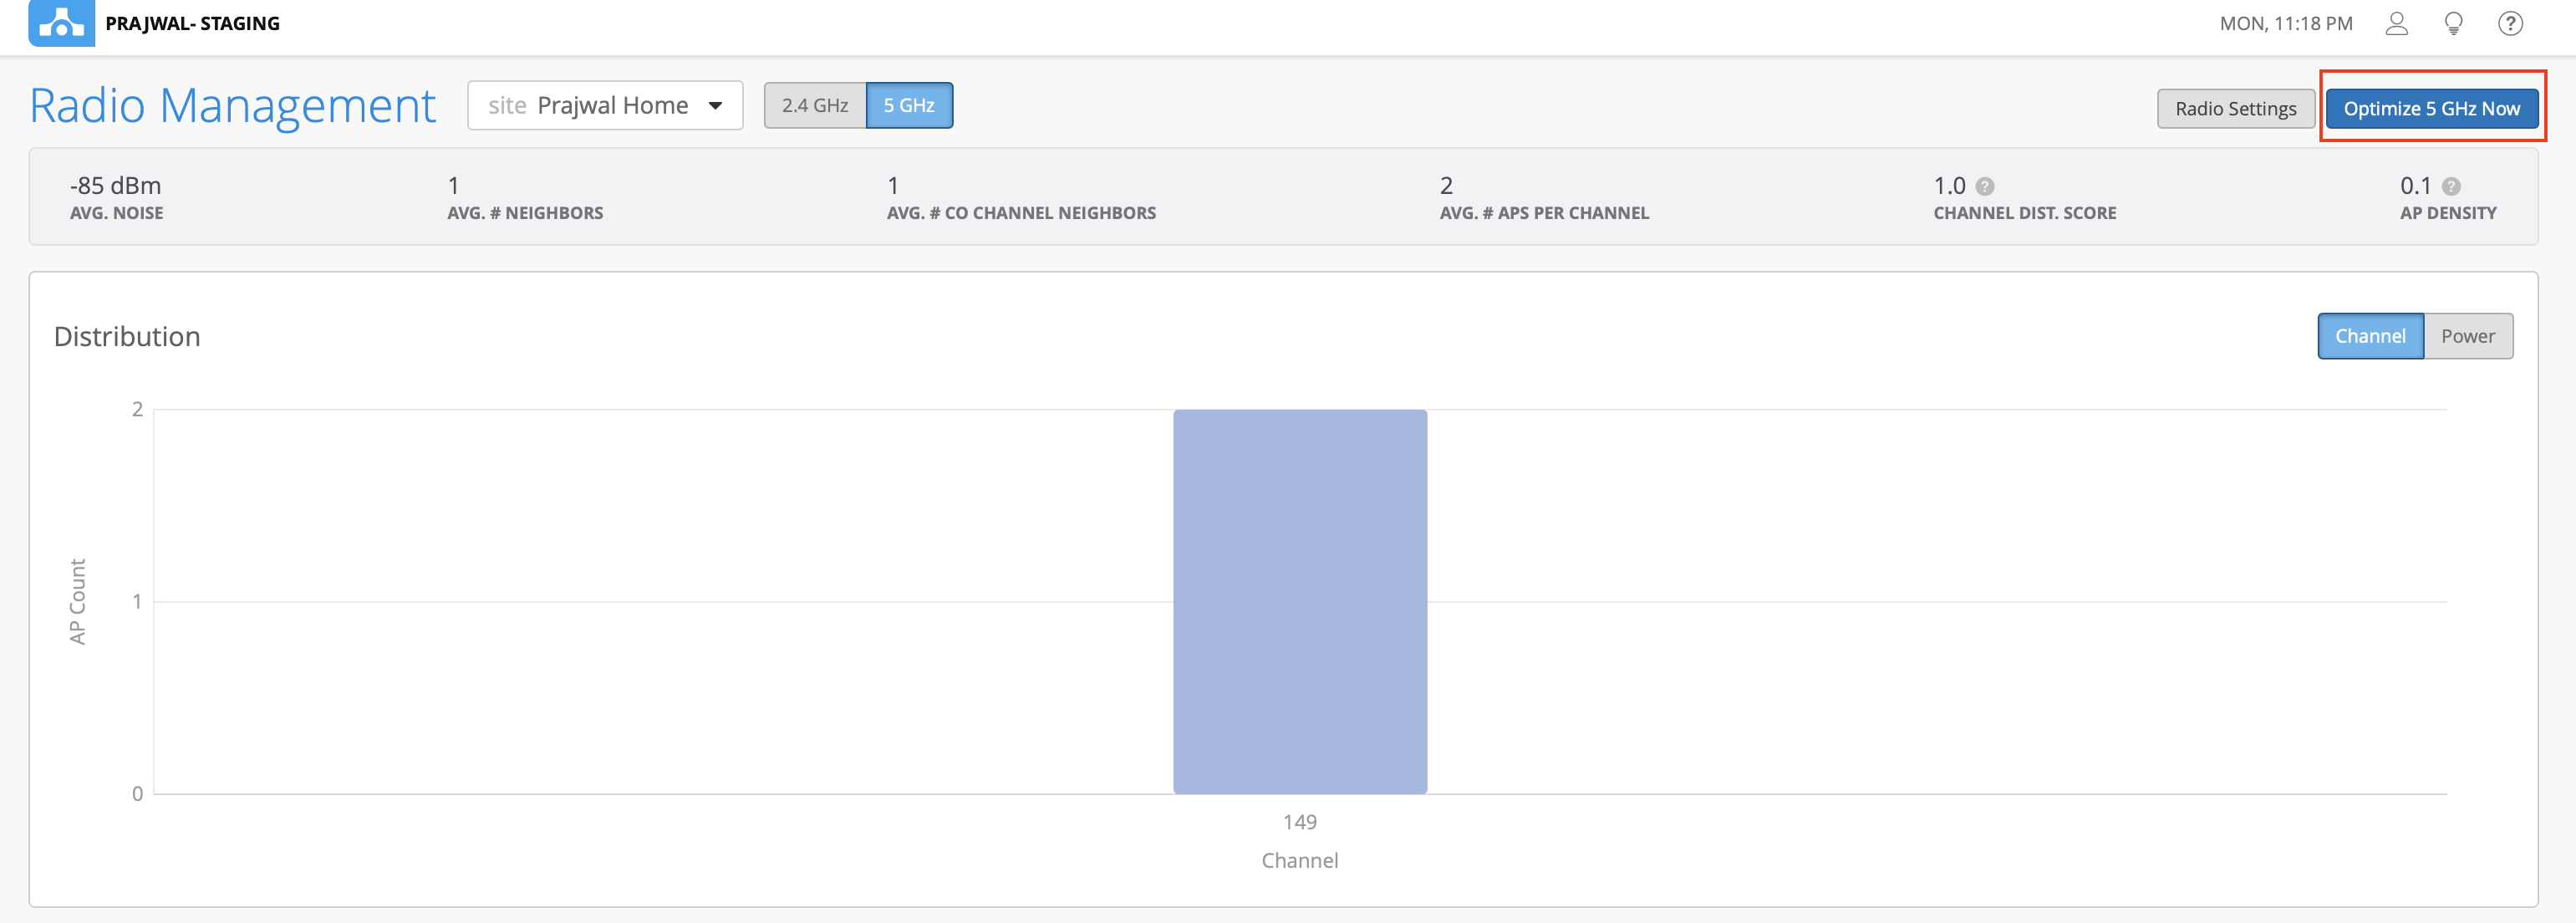Open the help question mark icon
The height and width of the screenshot is (923, 2576).
[x=2510, y=23]
